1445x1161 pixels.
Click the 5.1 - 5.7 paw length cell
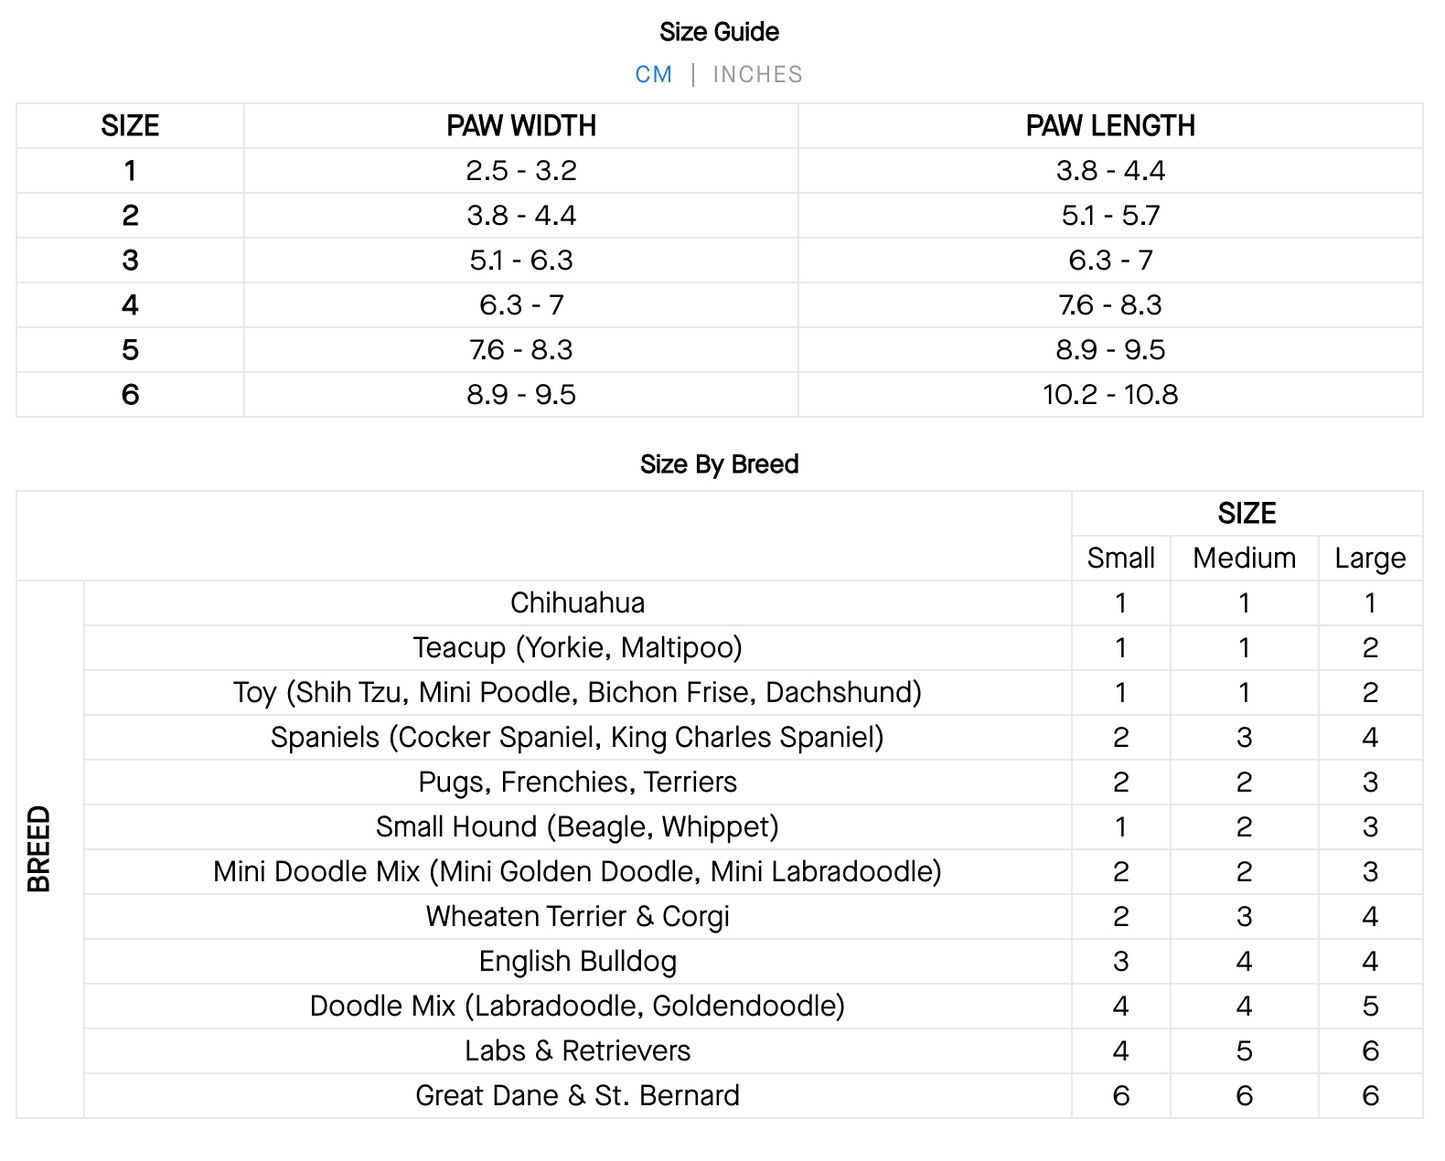[1110, 216]
